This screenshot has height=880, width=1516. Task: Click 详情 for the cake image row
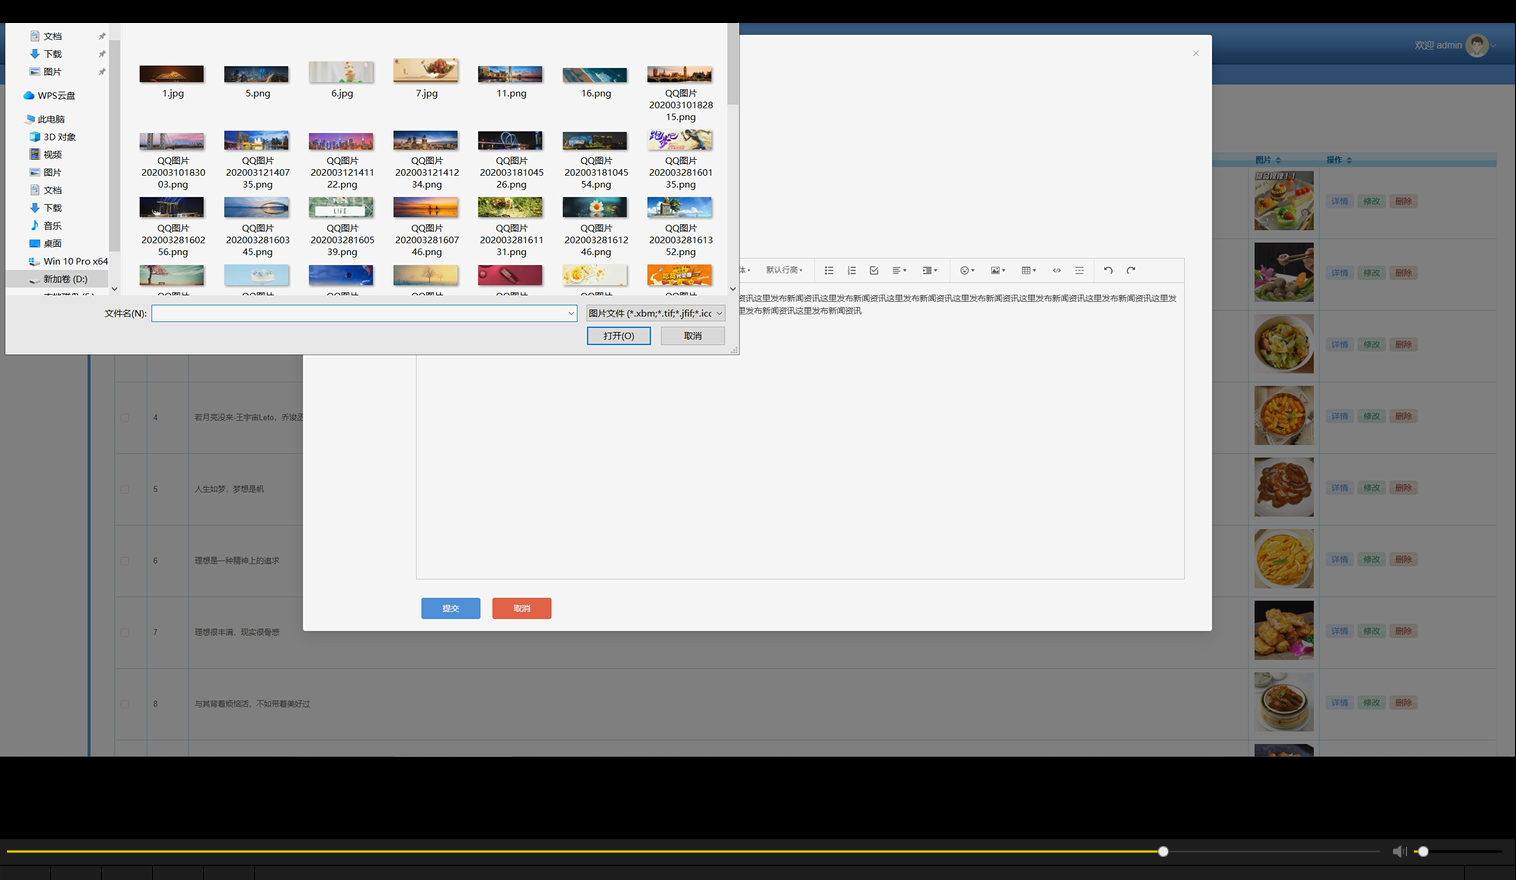tap(1339, 202)
